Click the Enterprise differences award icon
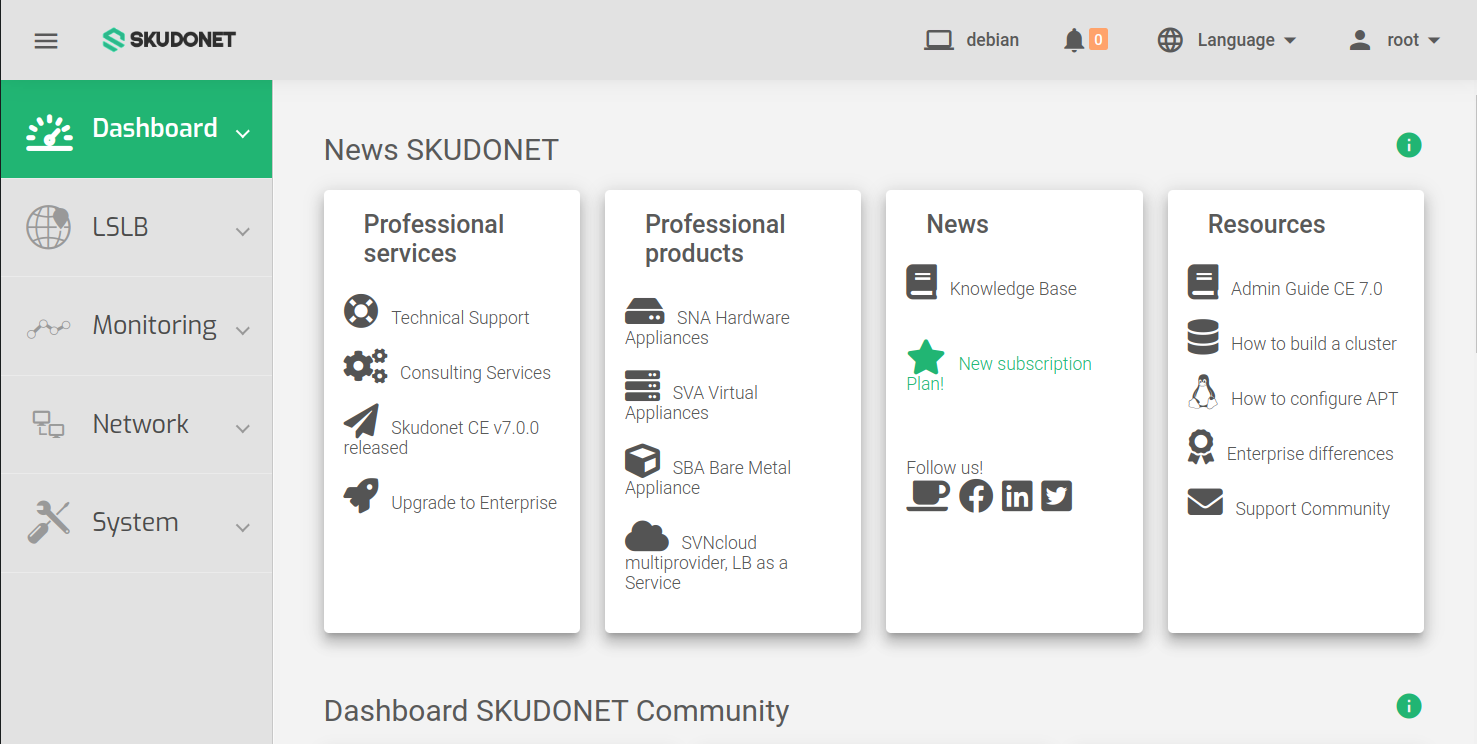The height and width of the screenshot is (744, 1477). coord(1201,447)
